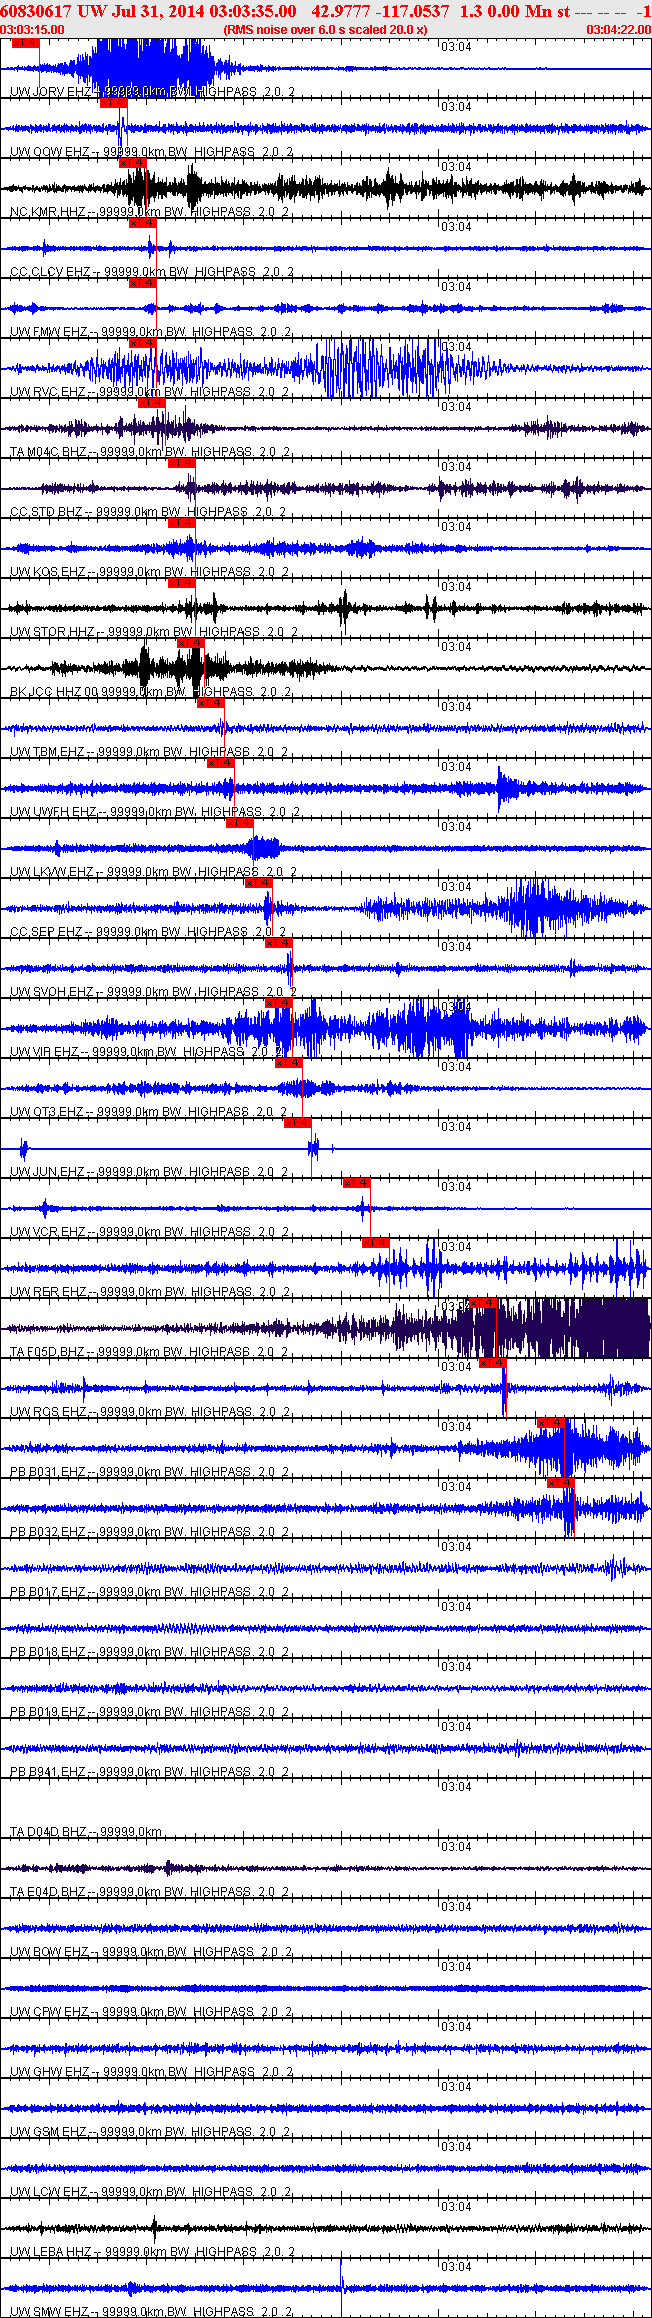
Task: Click the red pick flag on NC.KMR trace
Action: [133, 163]
